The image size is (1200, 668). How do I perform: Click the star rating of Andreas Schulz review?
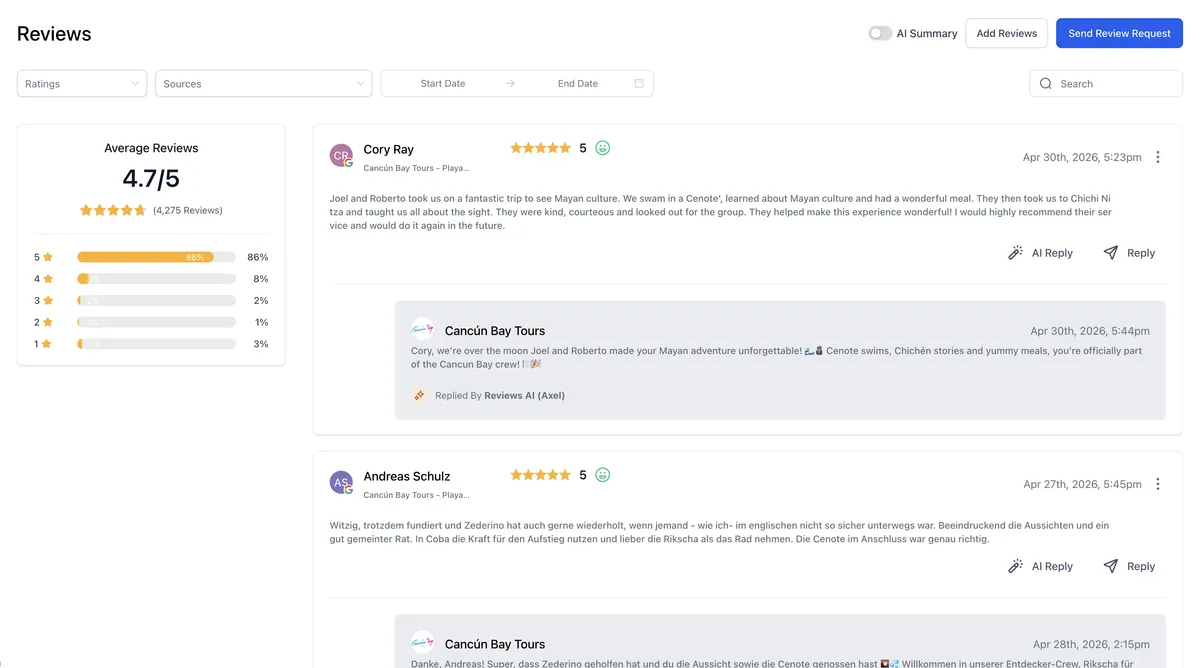pos(540,475)
